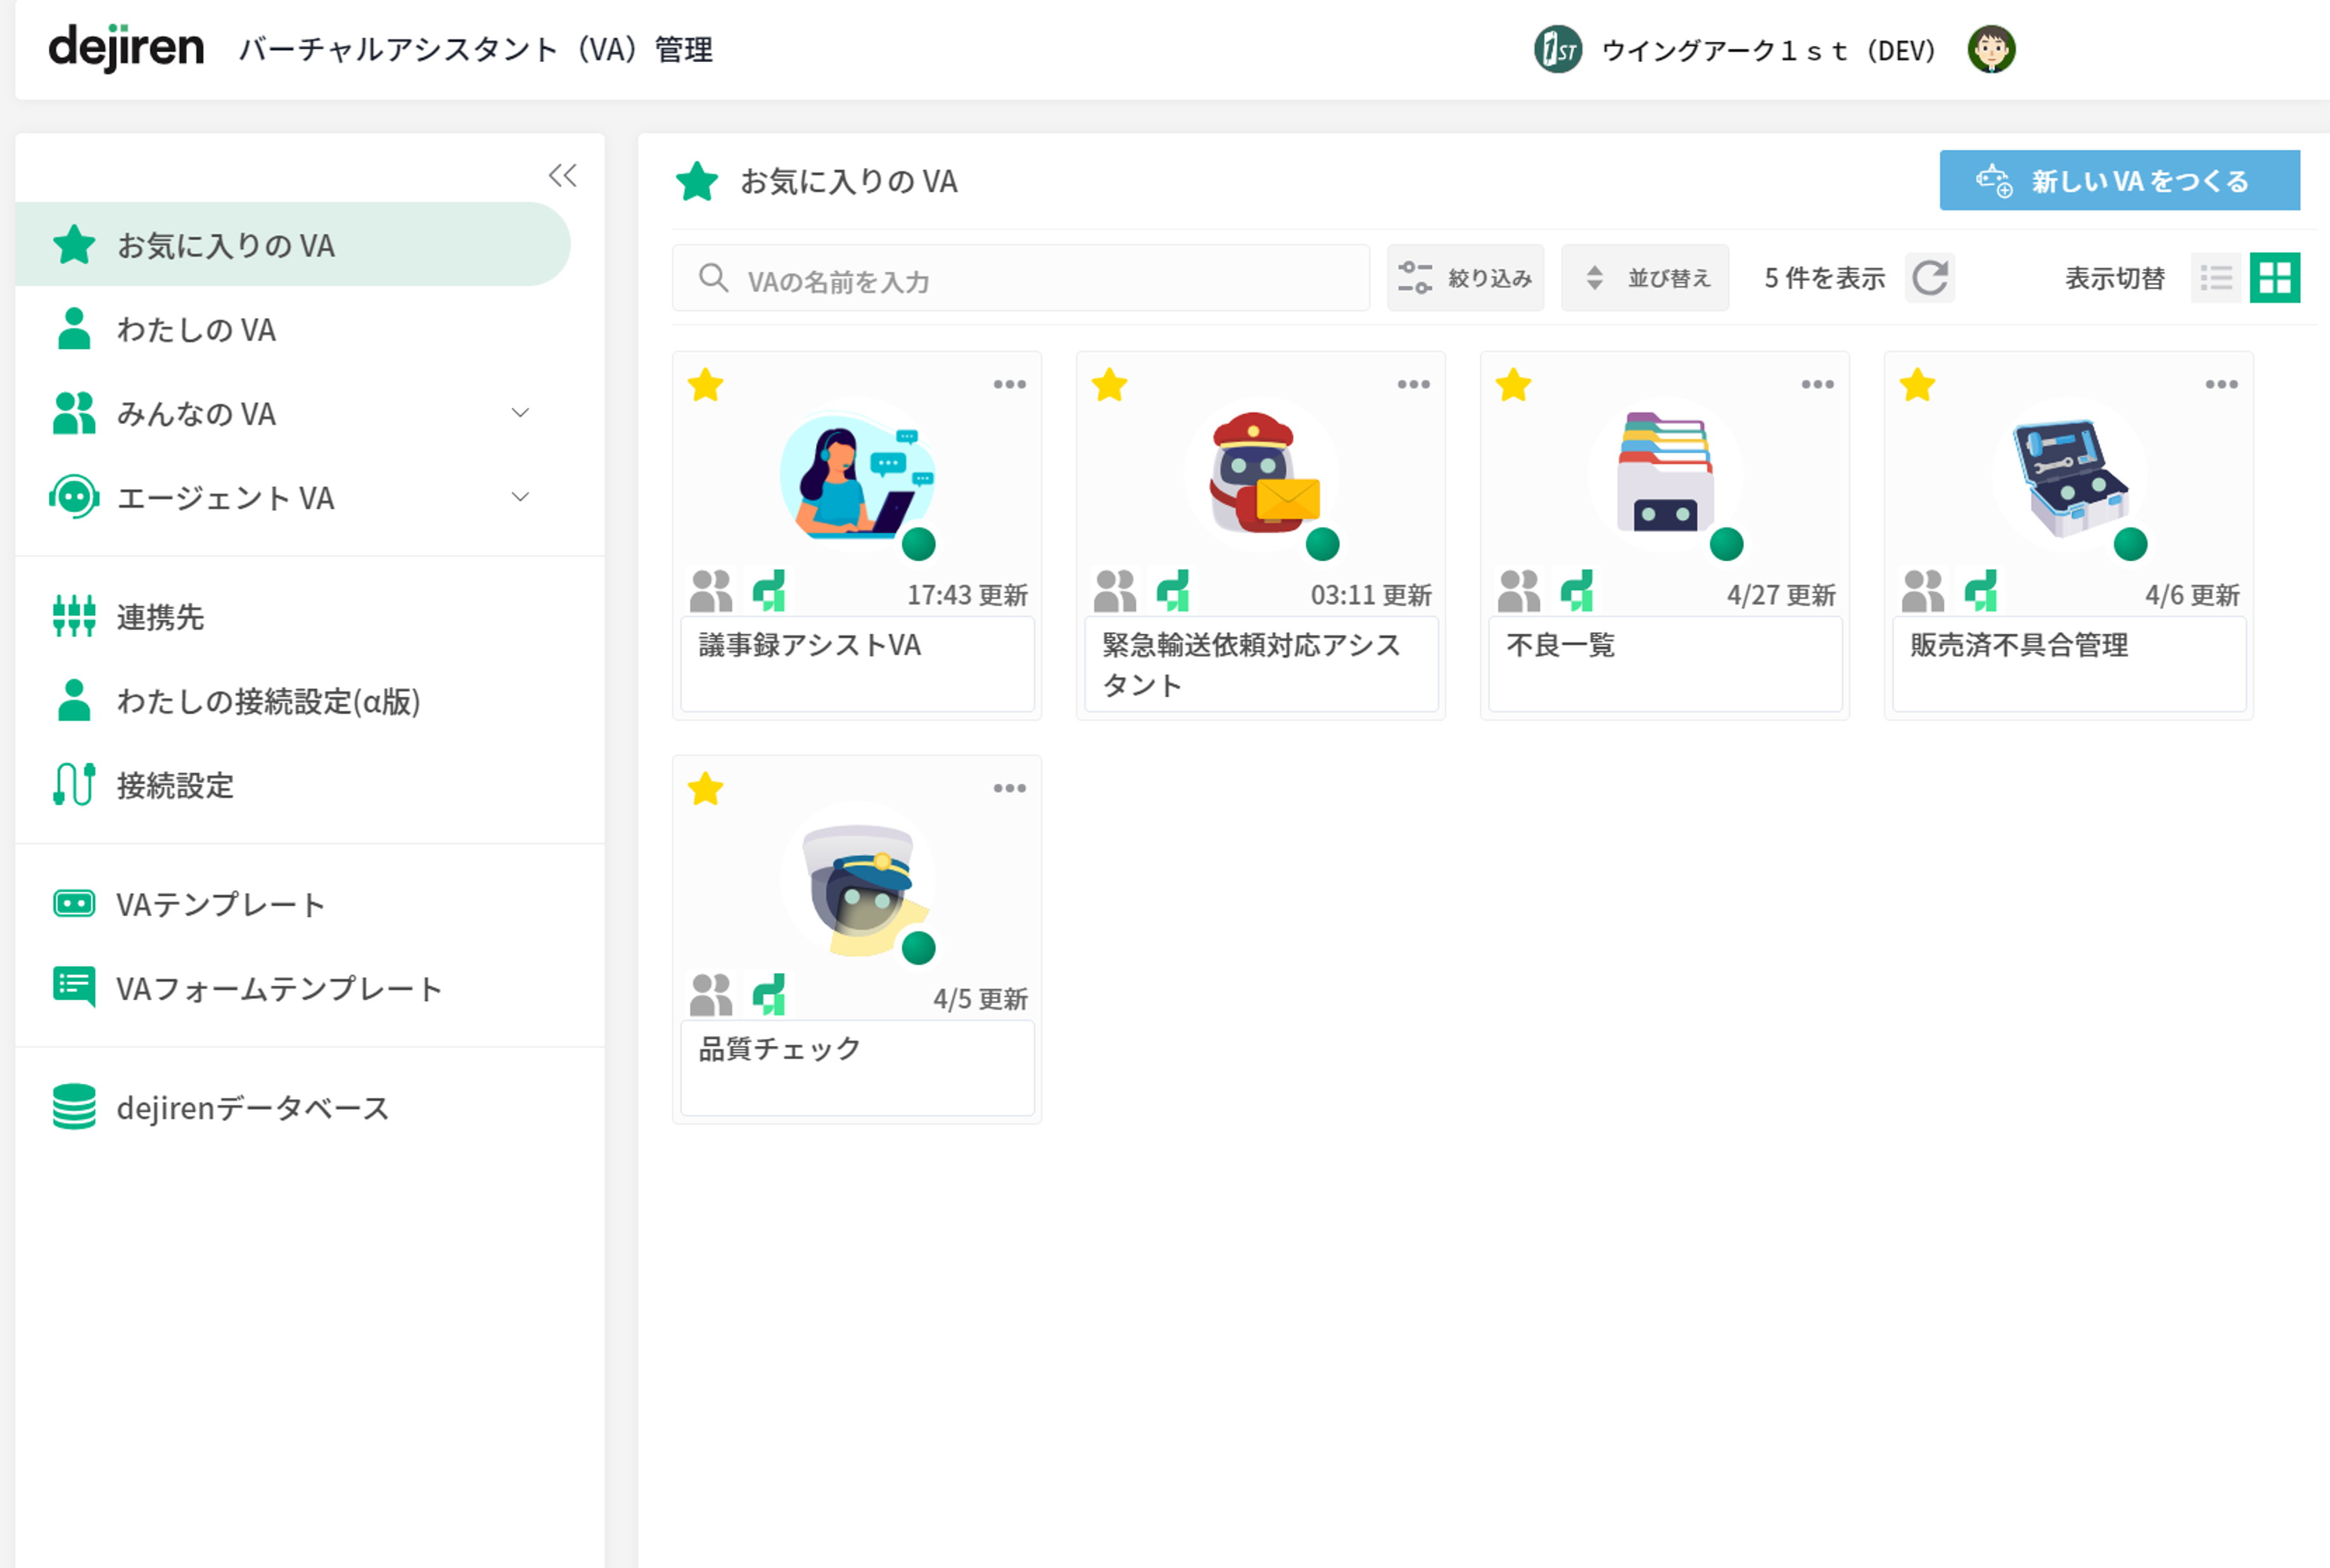Open わたしの接続設定(α版)

pos(268,702)
